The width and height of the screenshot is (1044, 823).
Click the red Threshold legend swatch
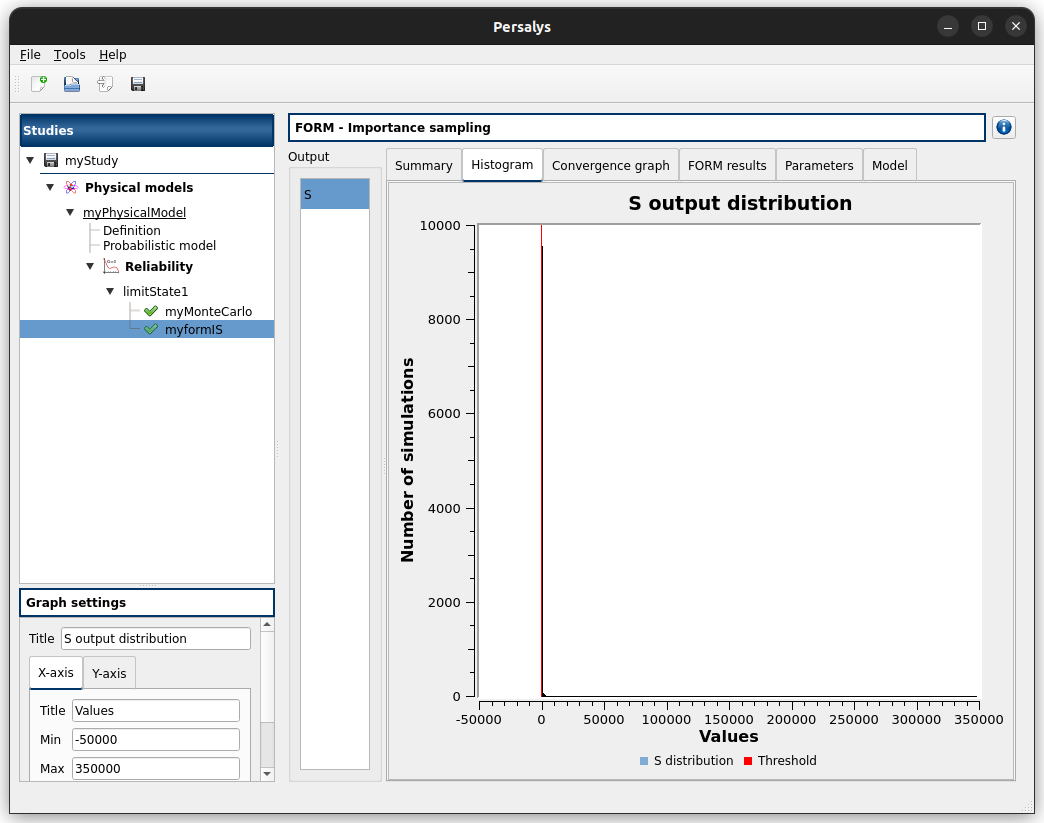pos(748,761)
